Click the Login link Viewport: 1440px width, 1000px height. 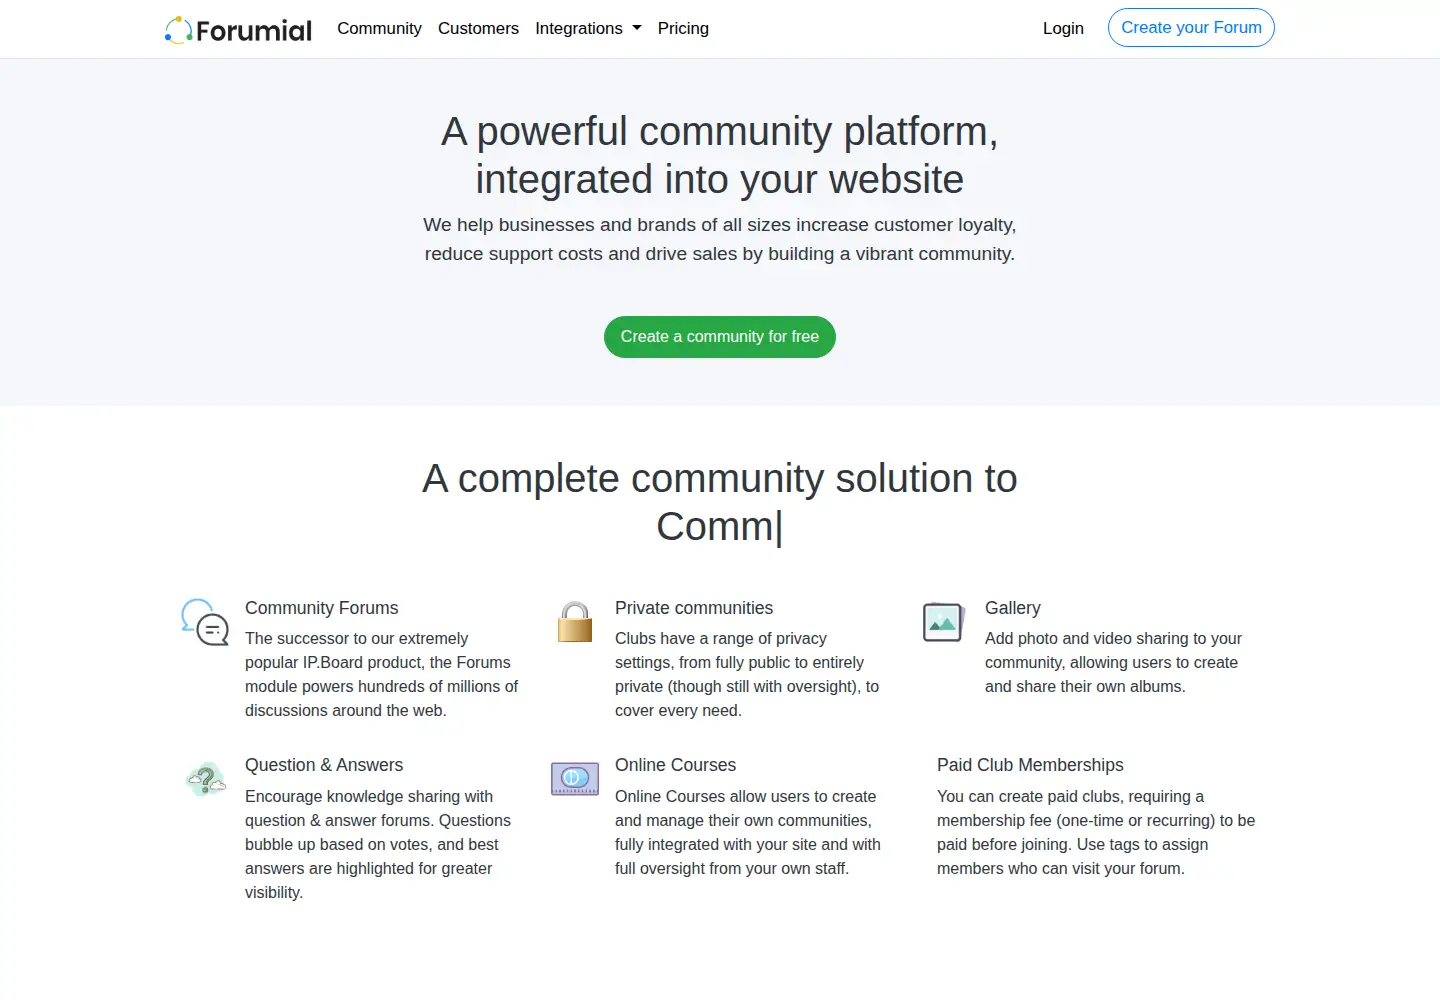(x=1063, y=28)
